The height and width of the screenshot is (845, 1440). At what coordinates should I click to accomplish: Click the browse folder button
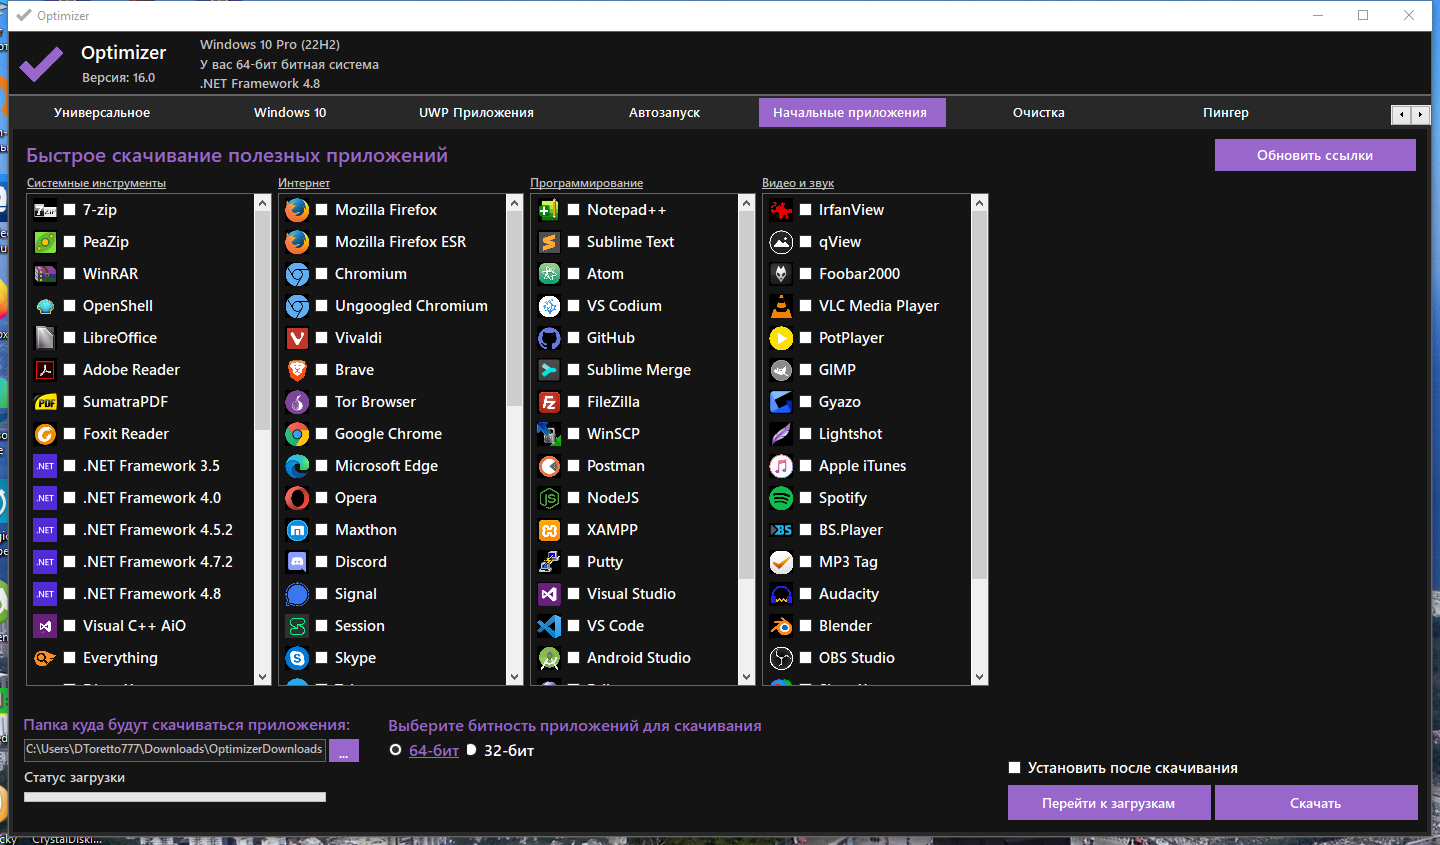click(x=344, y=750)
